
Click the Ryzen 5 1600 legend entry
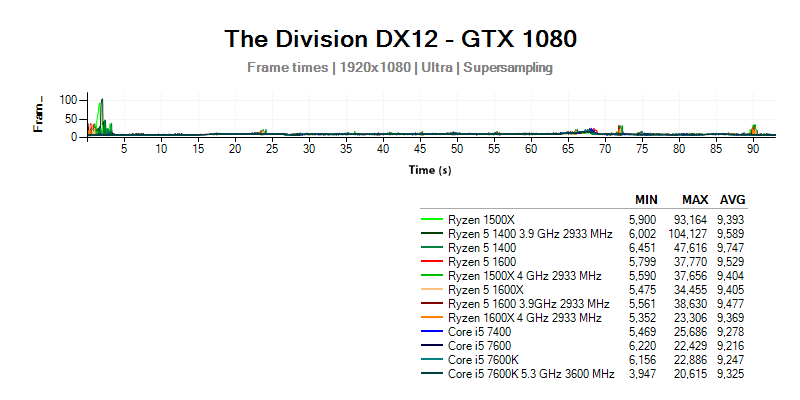482,262
